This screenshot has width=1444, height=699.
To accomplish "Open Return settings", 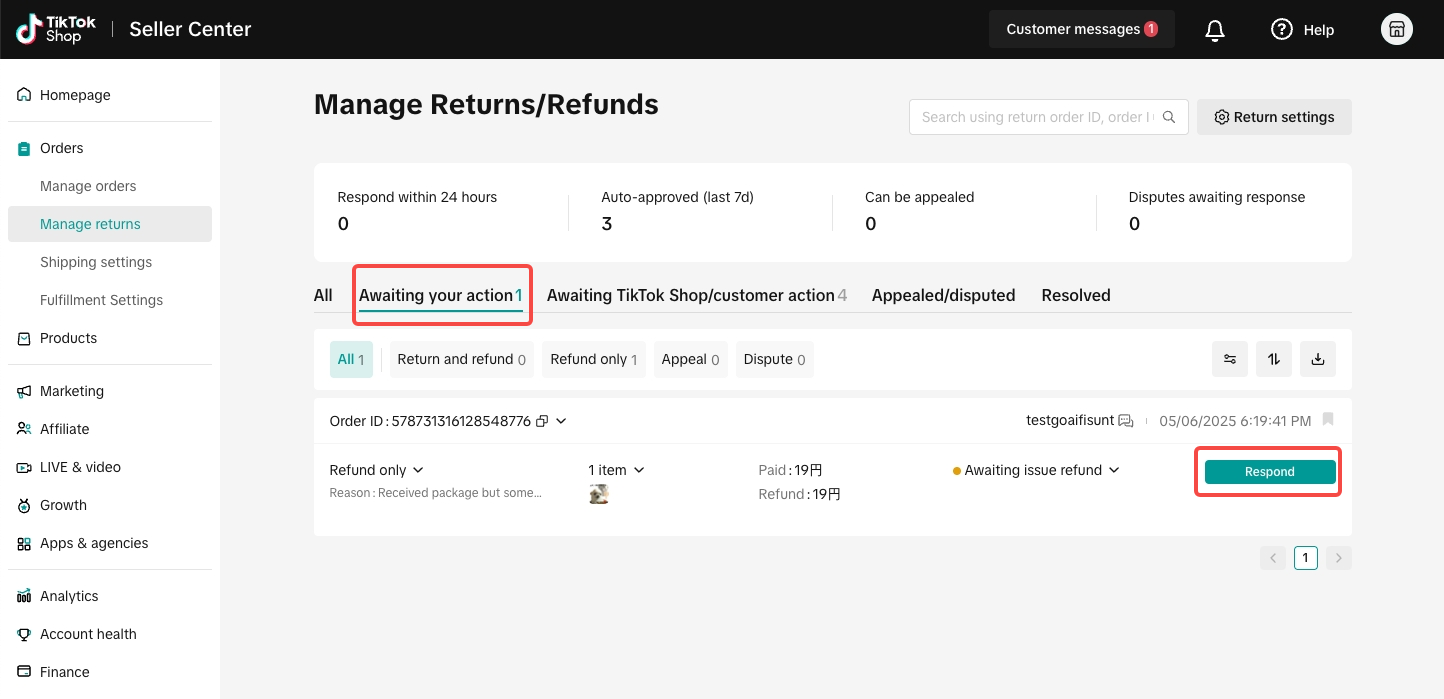I will (x=1274, y=117).
